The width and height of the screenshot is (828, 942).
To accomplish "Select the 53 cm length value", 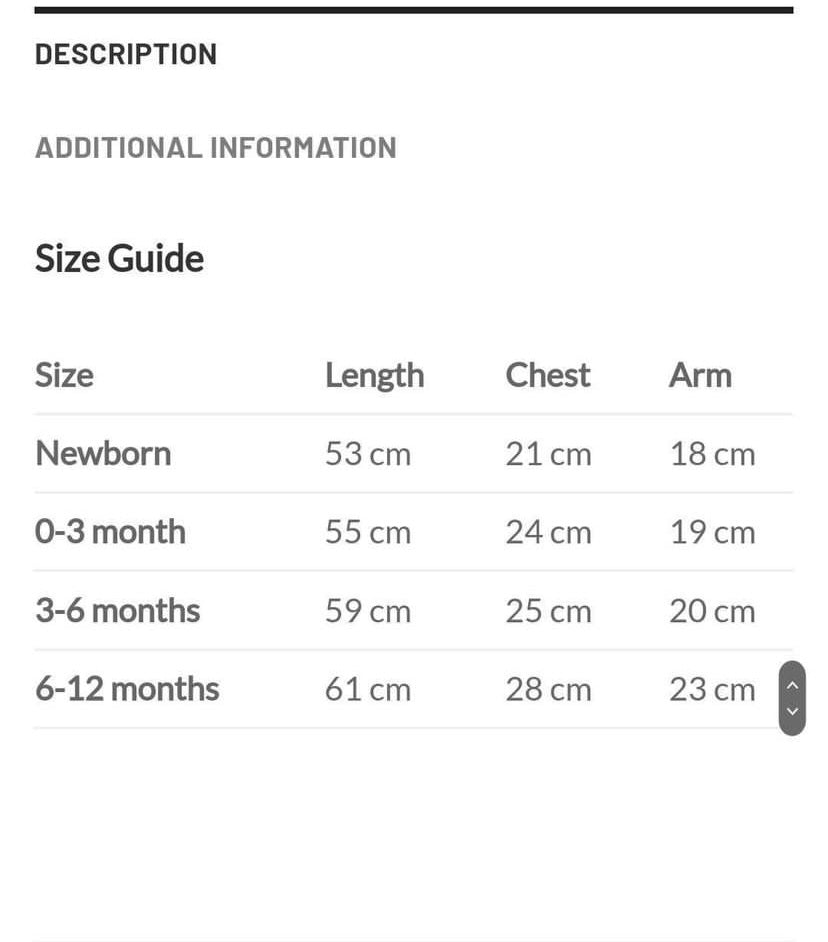I will [x=367, y=454].
